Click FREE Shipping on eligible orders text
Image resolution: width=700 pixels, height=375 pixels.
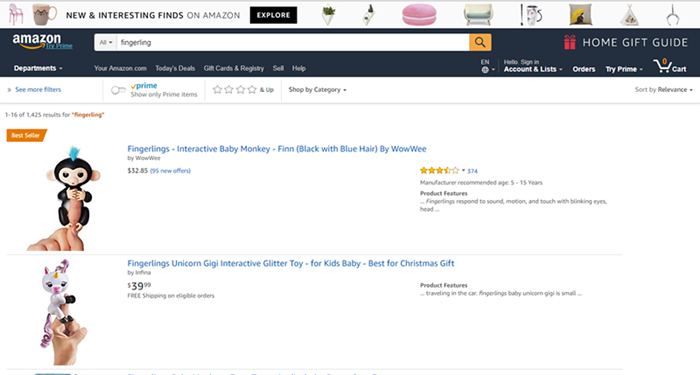point(171,296)
